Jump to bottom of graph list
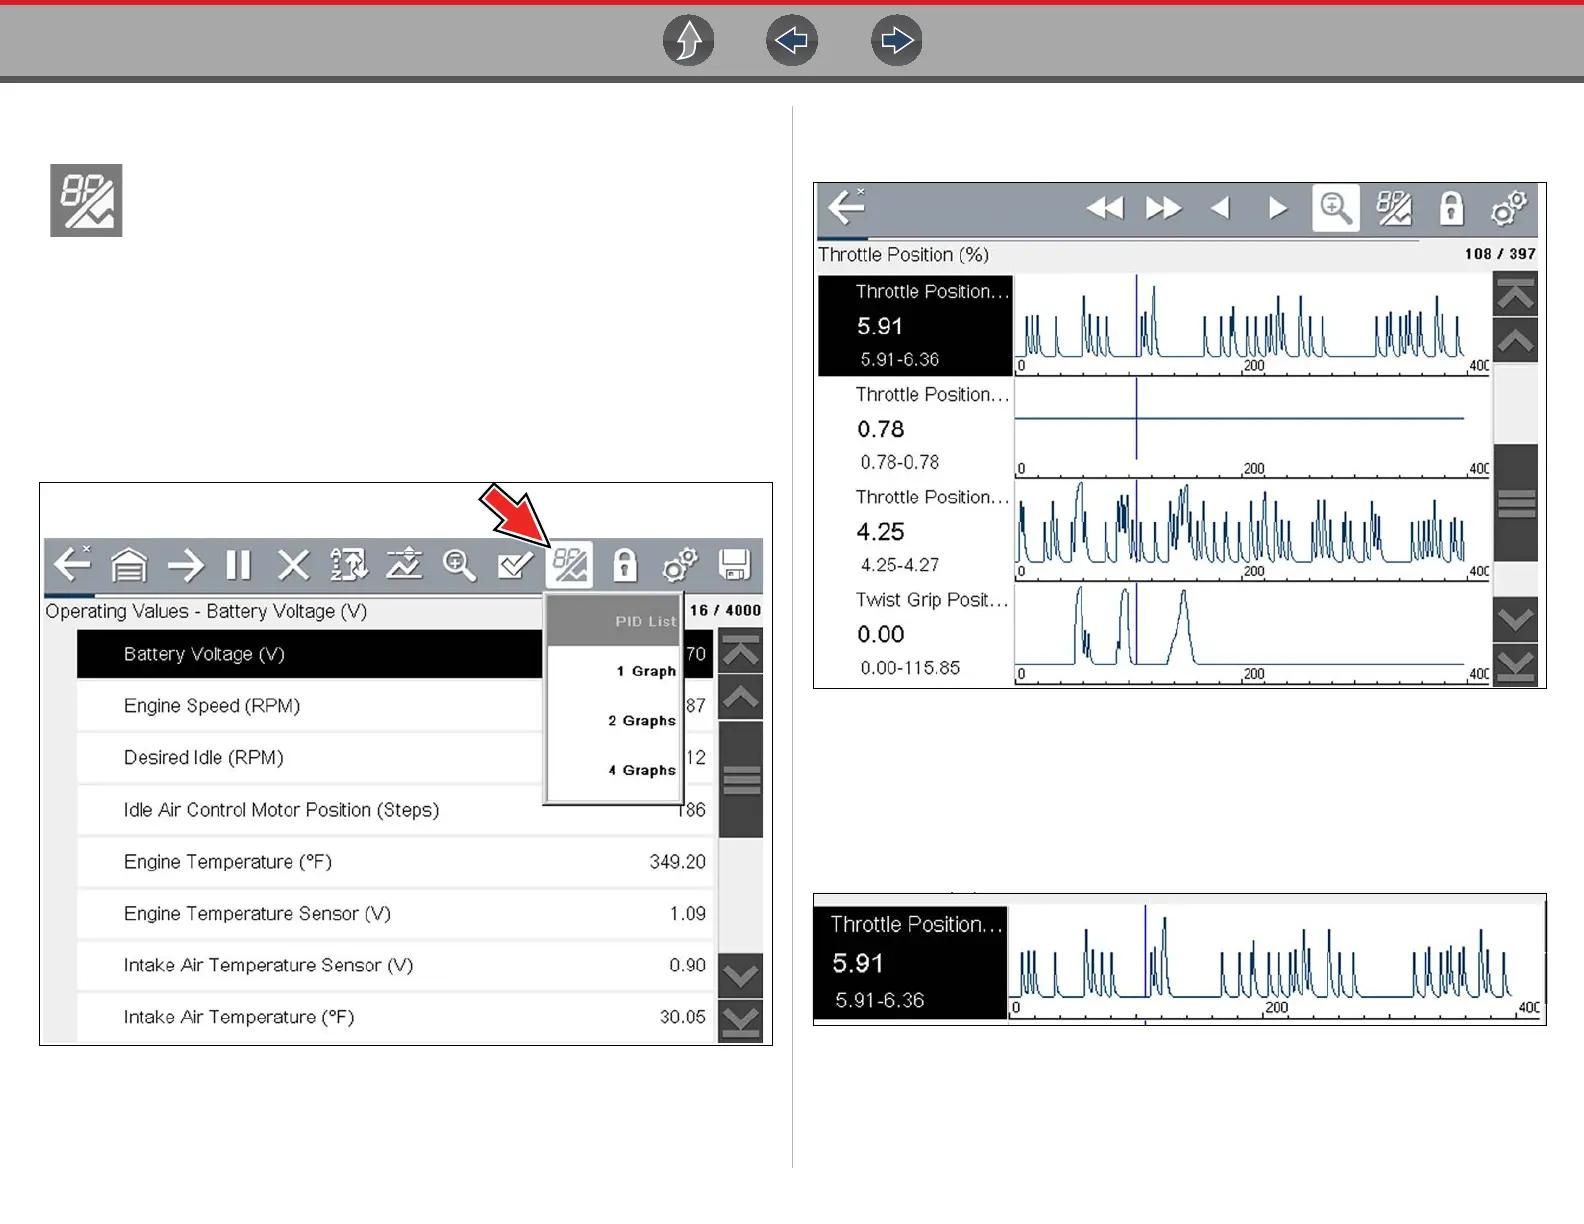This screenshot has height=1224, width=1584. (1515, 664)
